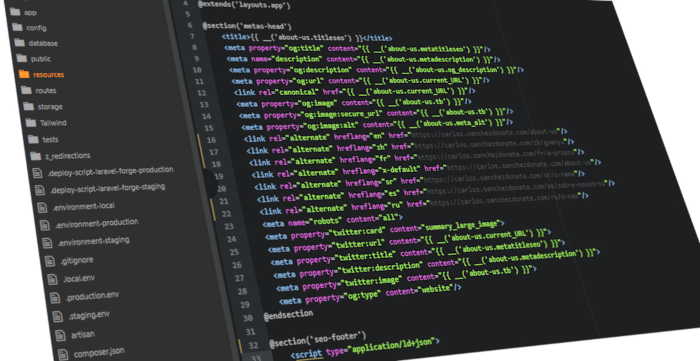Image resolution: width=700 pixels, height=361 pixels.
Task: Click the og:description meta tag line
Action: tap(376, 70)
